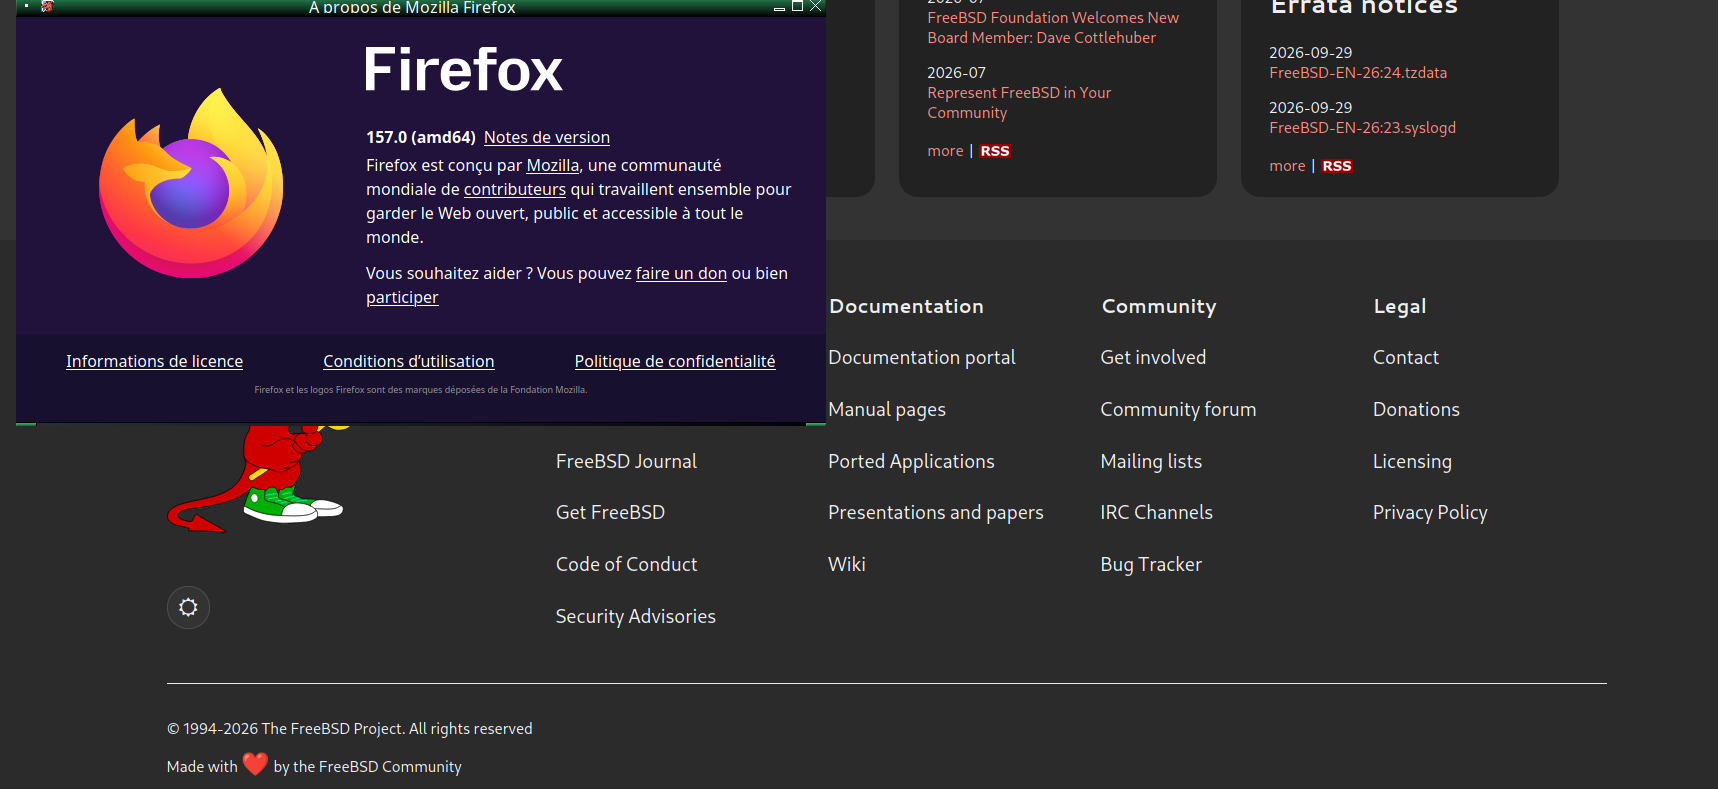Open the Notes de version link

point(547,137)
